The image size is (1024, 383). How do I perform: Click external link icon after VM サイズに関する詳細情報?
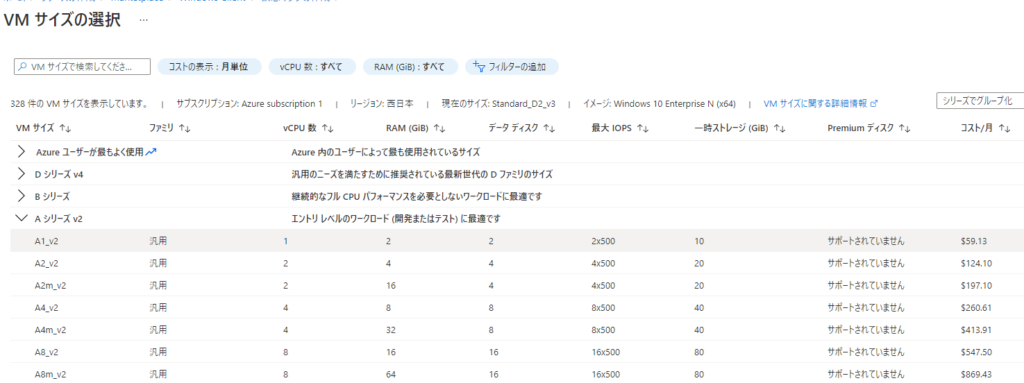click(x=874, y=103)
